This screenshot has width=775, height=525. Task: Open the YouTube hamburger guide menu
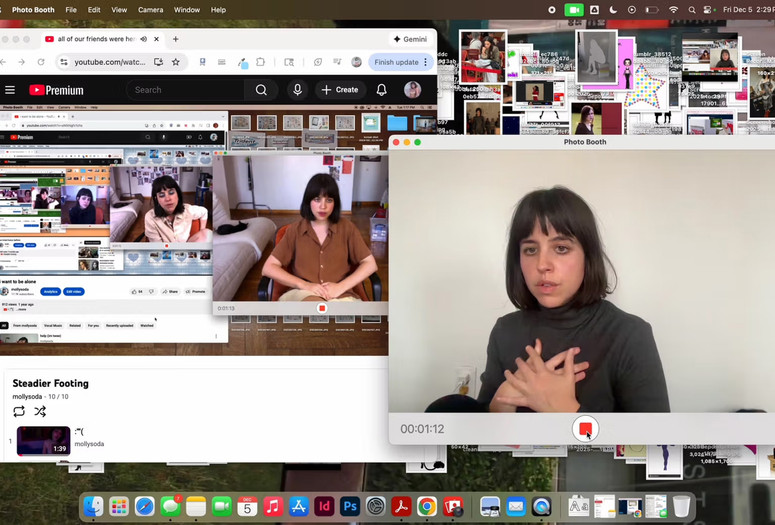pos(10,90)
